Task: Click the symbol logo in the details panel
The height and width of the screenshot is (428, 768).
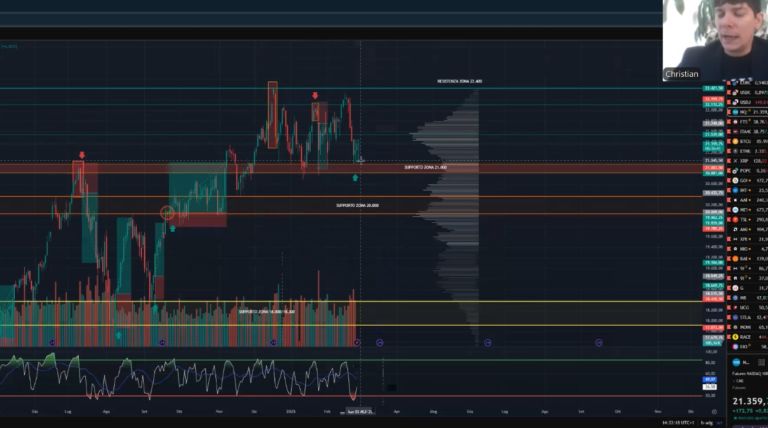Action: pos(736,362)
